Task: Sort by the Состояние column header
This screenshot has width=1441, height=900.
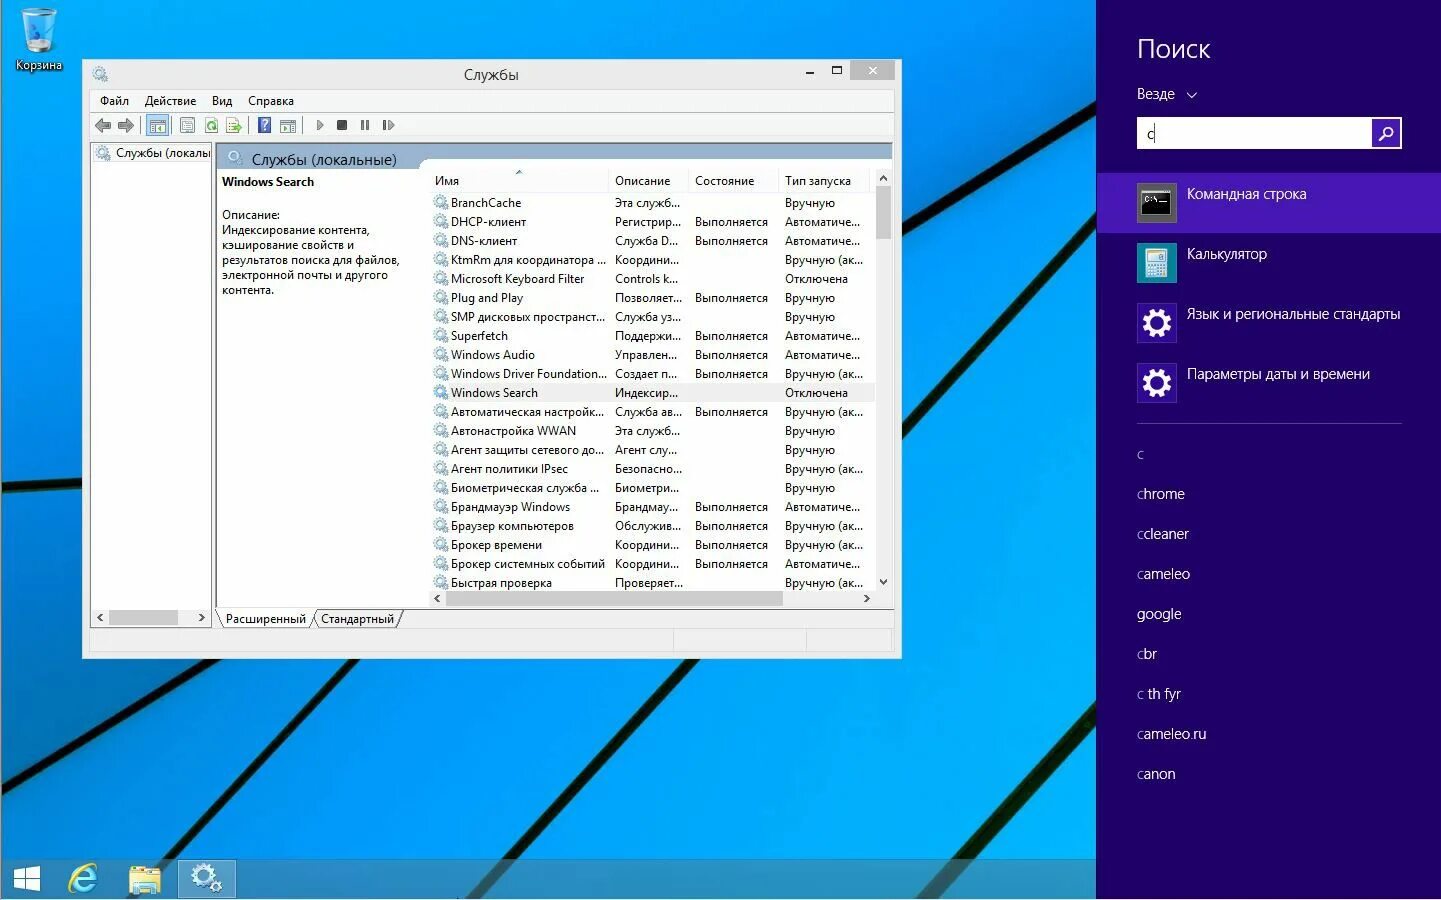Action: pyautogui.click(x=733, y=181)
